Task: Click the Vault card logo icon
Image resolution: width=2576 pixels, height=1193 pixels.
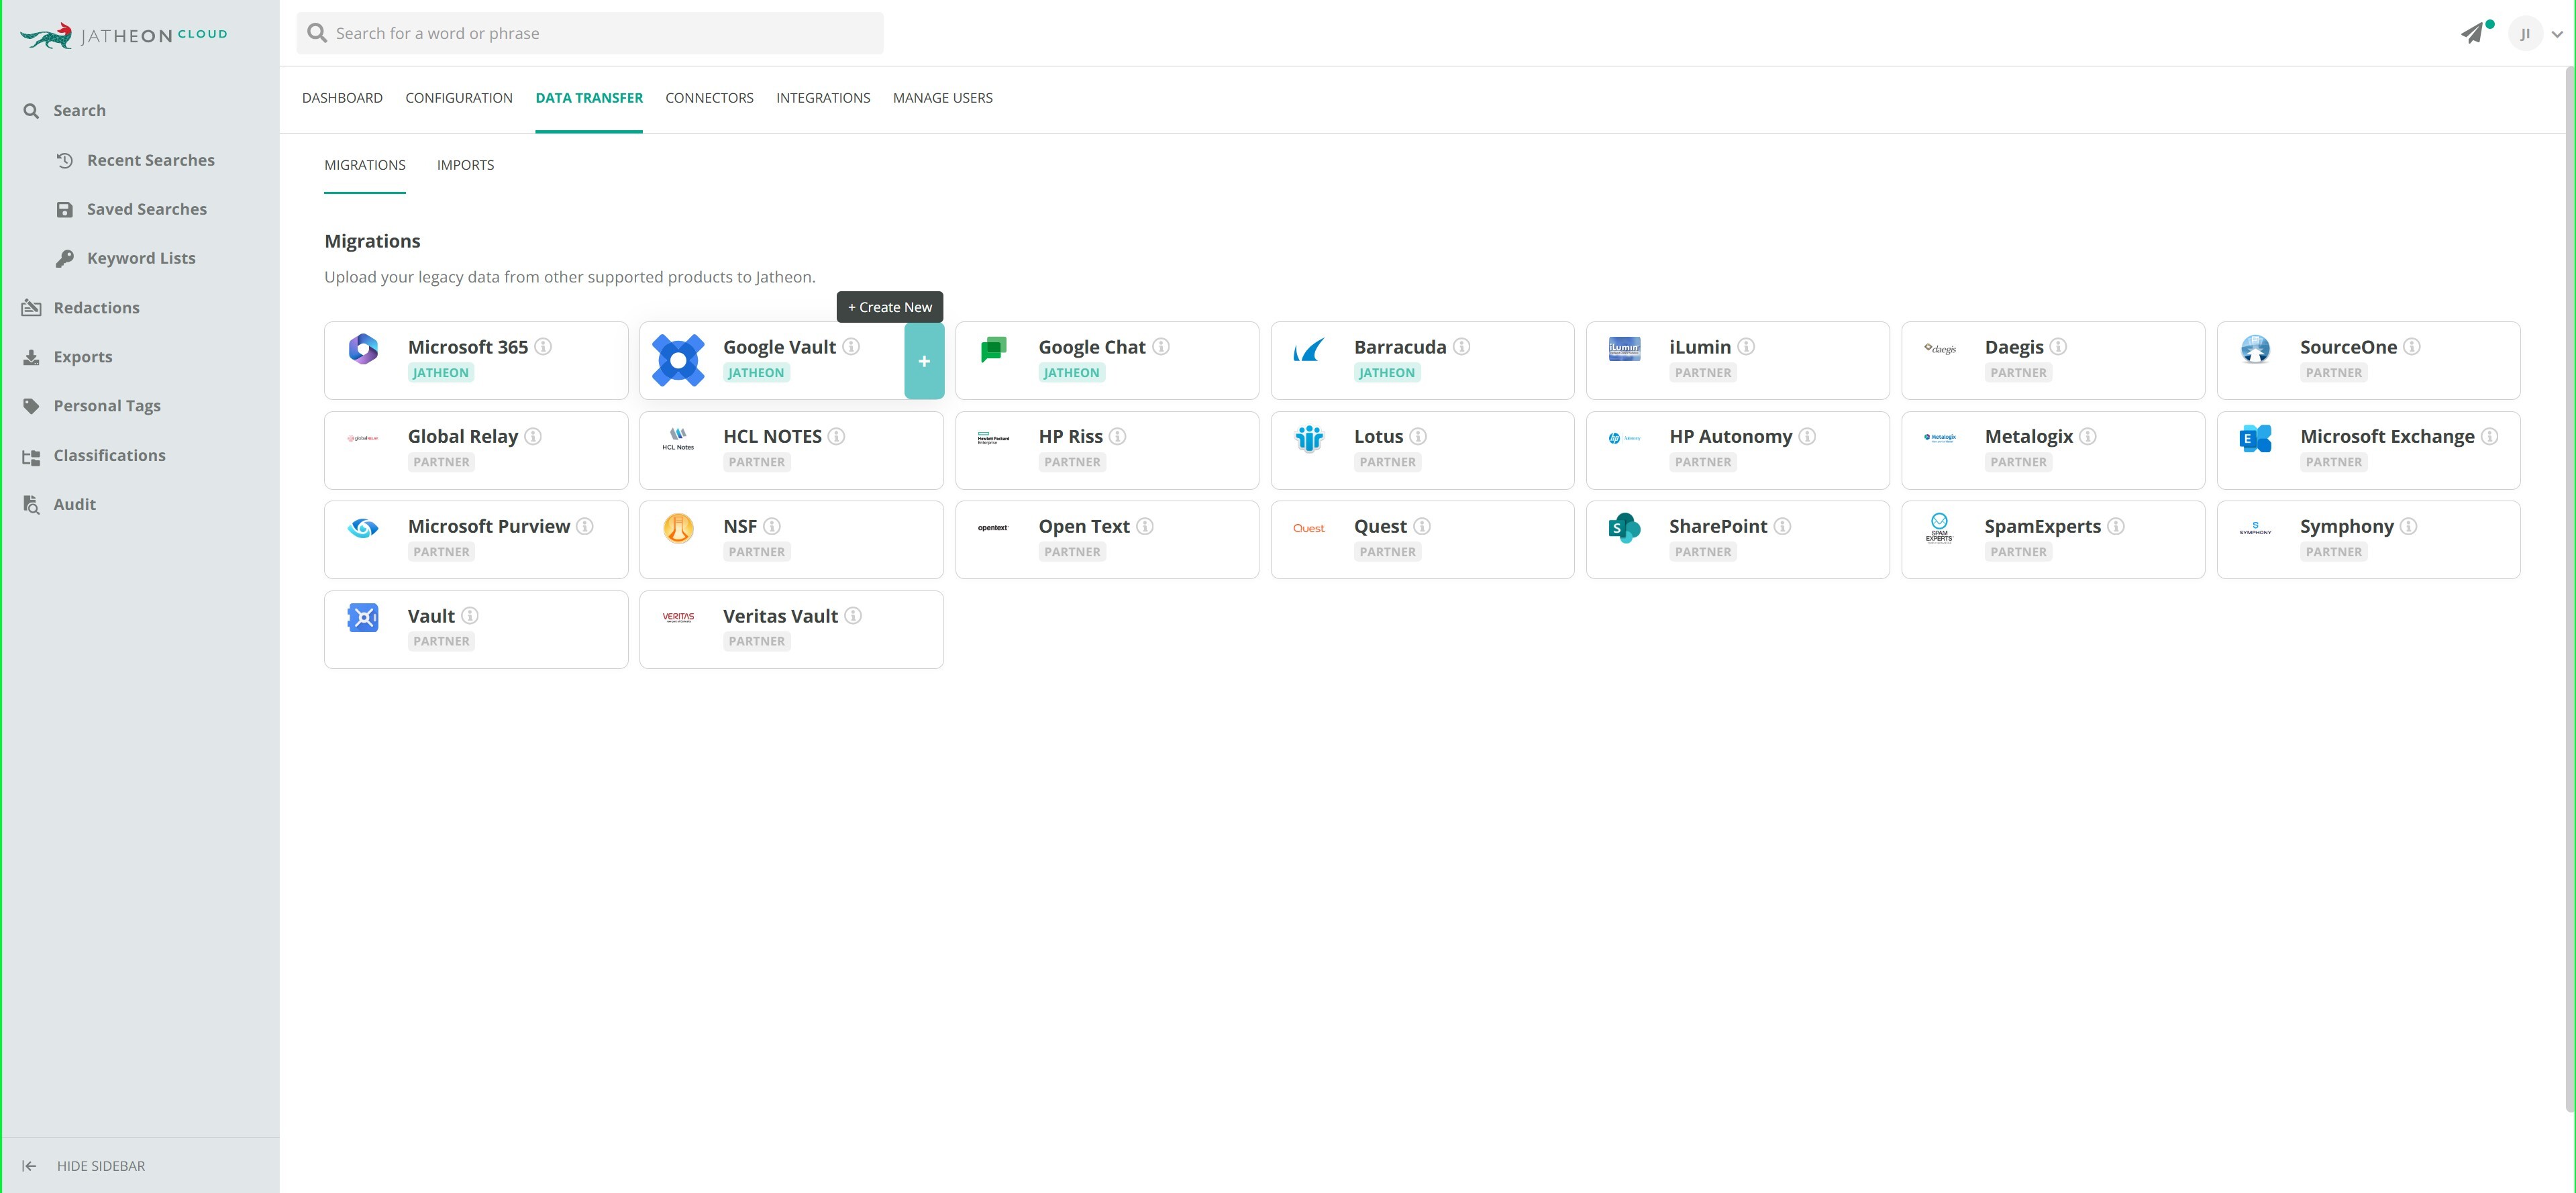Action: [363, 618]
